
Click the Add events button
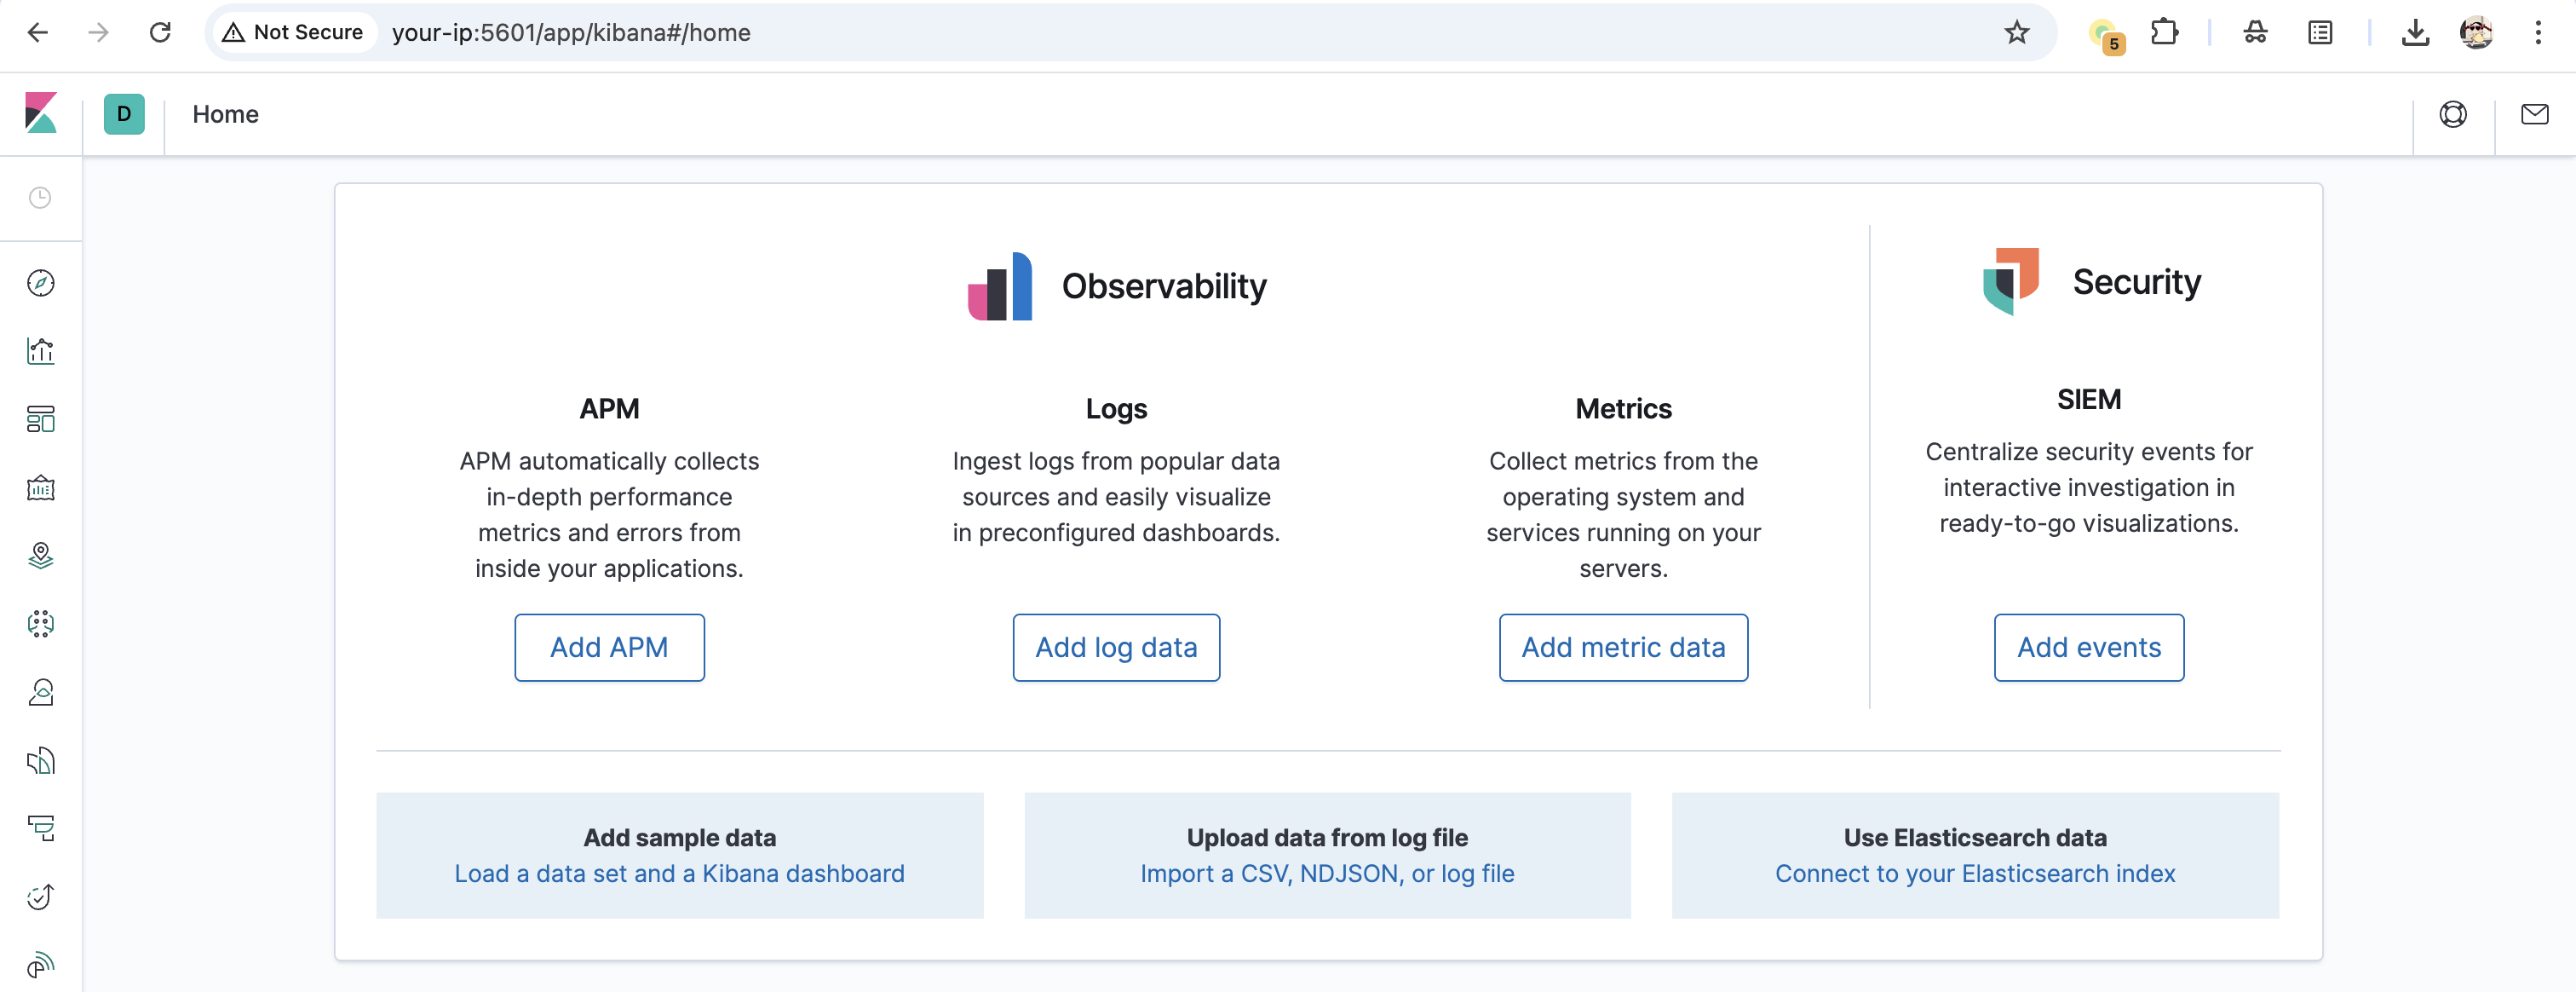tap(2088, 647)
